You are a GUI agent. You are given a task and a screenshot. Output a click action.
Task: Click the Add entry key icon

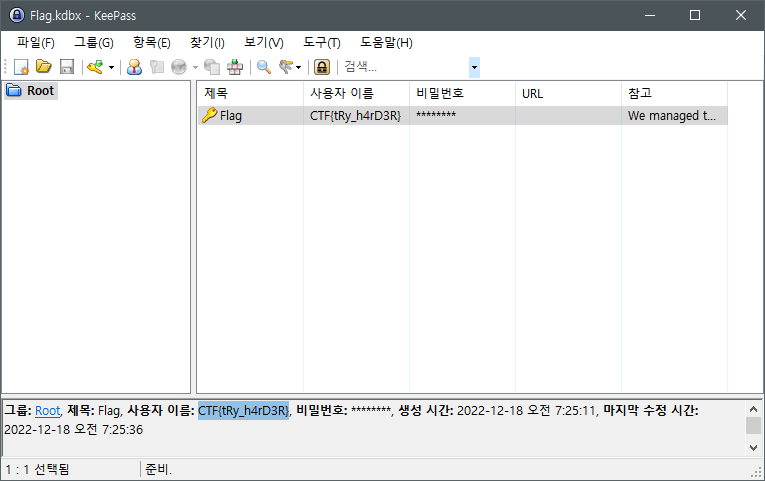pyautogui.click(x=95, y=67)
